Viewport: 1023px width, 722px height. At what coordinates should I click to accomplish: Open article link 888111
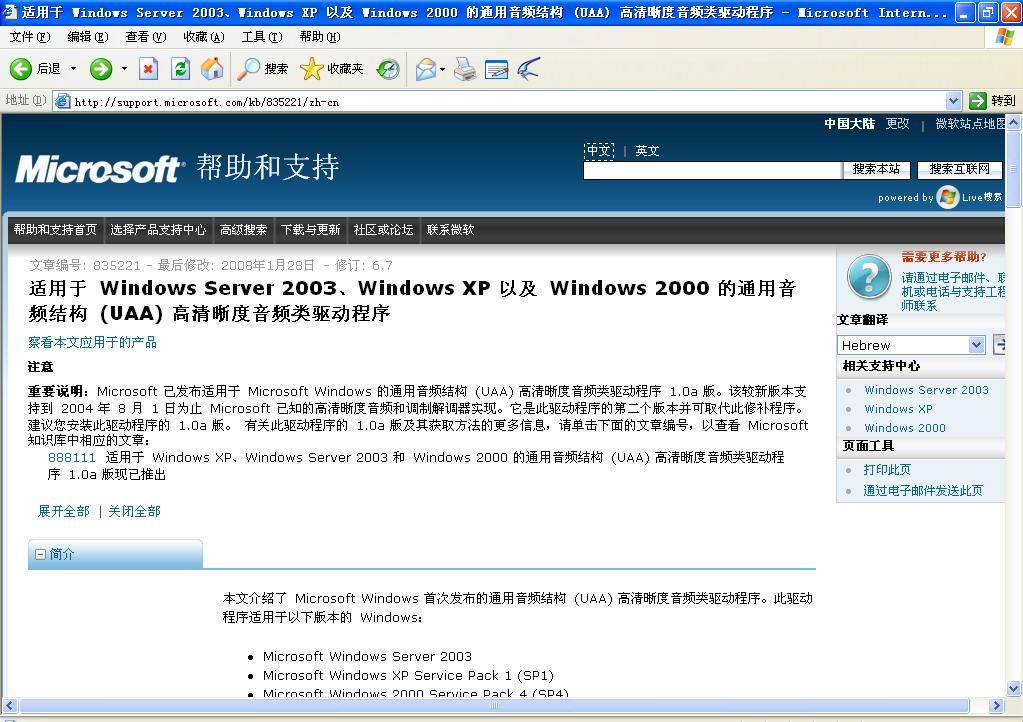click(x=72, y=457)
